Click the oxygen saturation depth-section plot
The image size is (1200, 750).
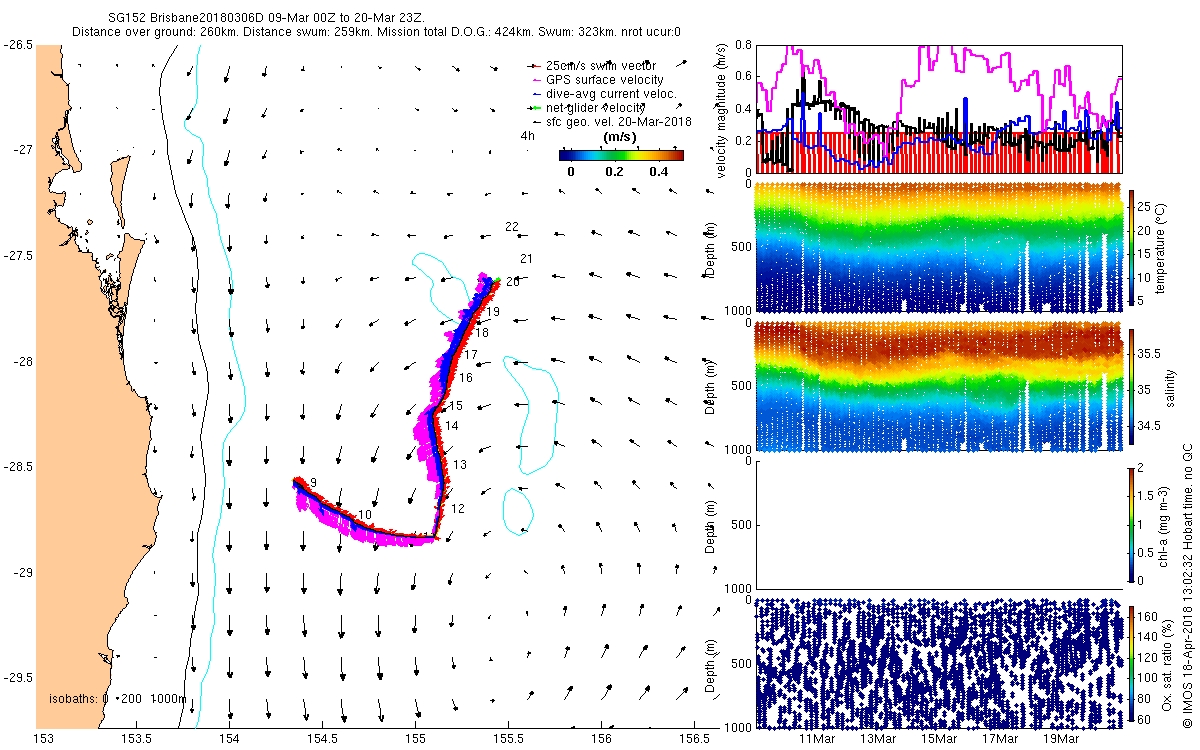tap(940, 663)
